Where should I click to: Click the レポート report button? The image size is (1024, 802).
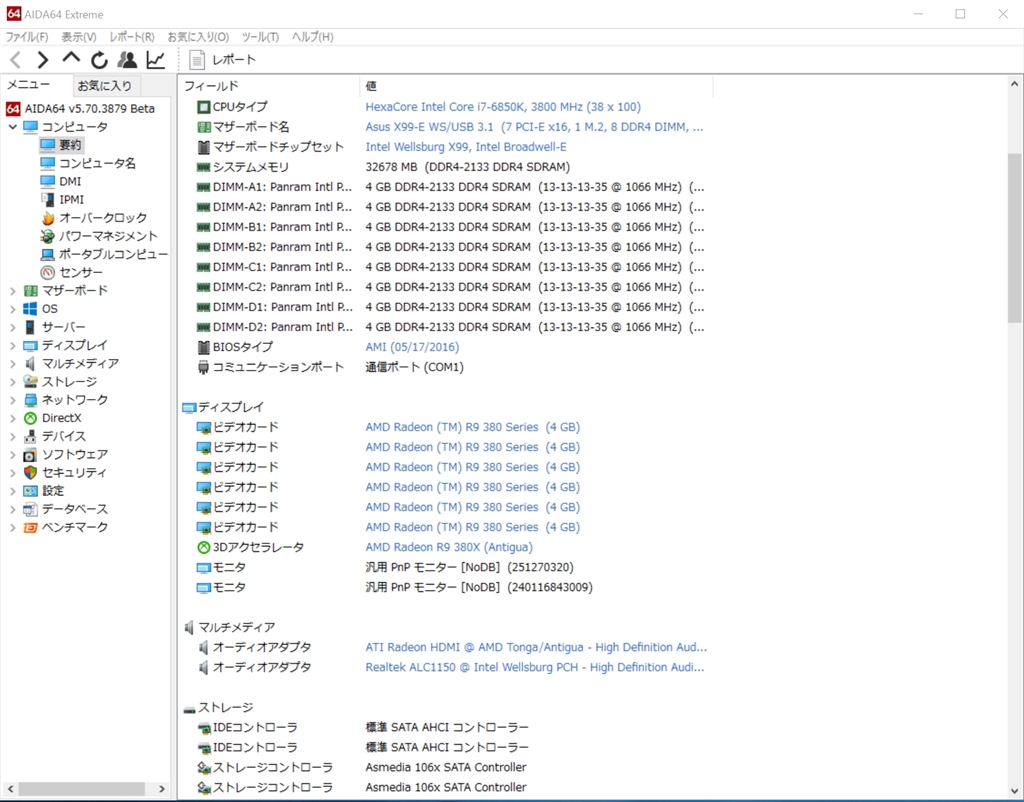223,60
